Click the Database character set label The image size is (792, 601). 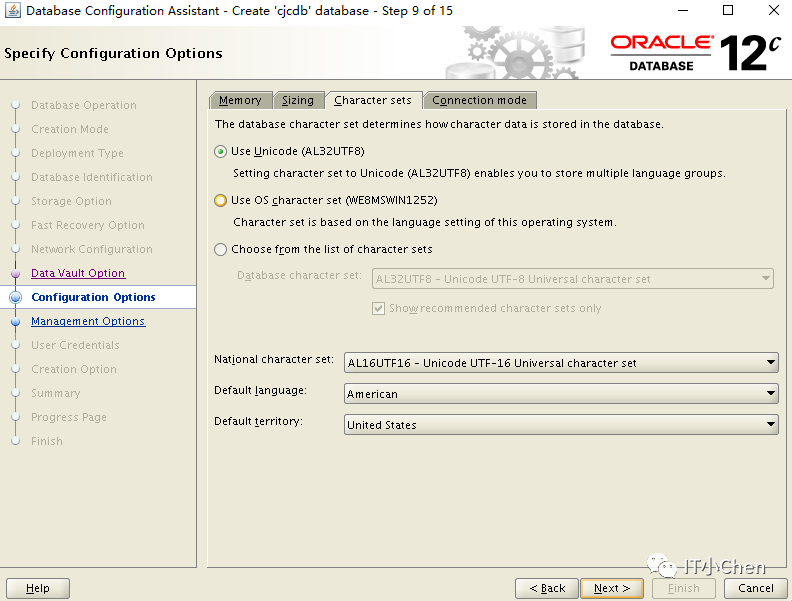[300, 275]
